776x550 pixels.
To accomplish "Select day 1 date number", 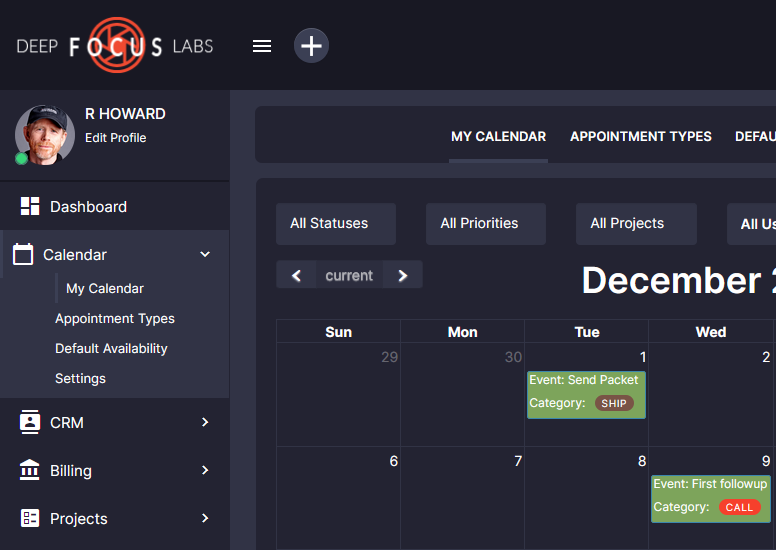I will click(x=643, y=357).
